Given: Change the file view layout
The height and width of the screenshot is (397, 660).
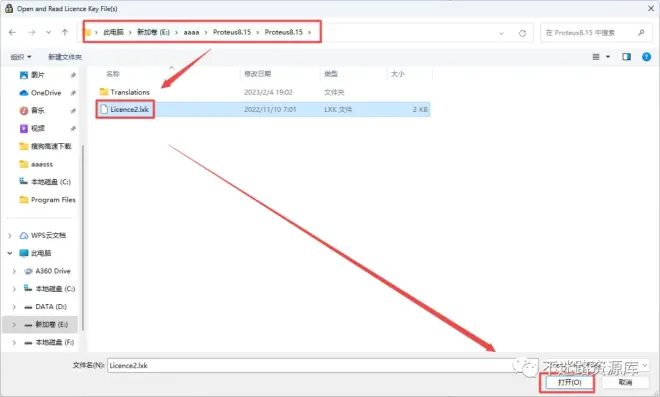Looking at the screenshot, I should pyautogui.click(x=596, y=57).
